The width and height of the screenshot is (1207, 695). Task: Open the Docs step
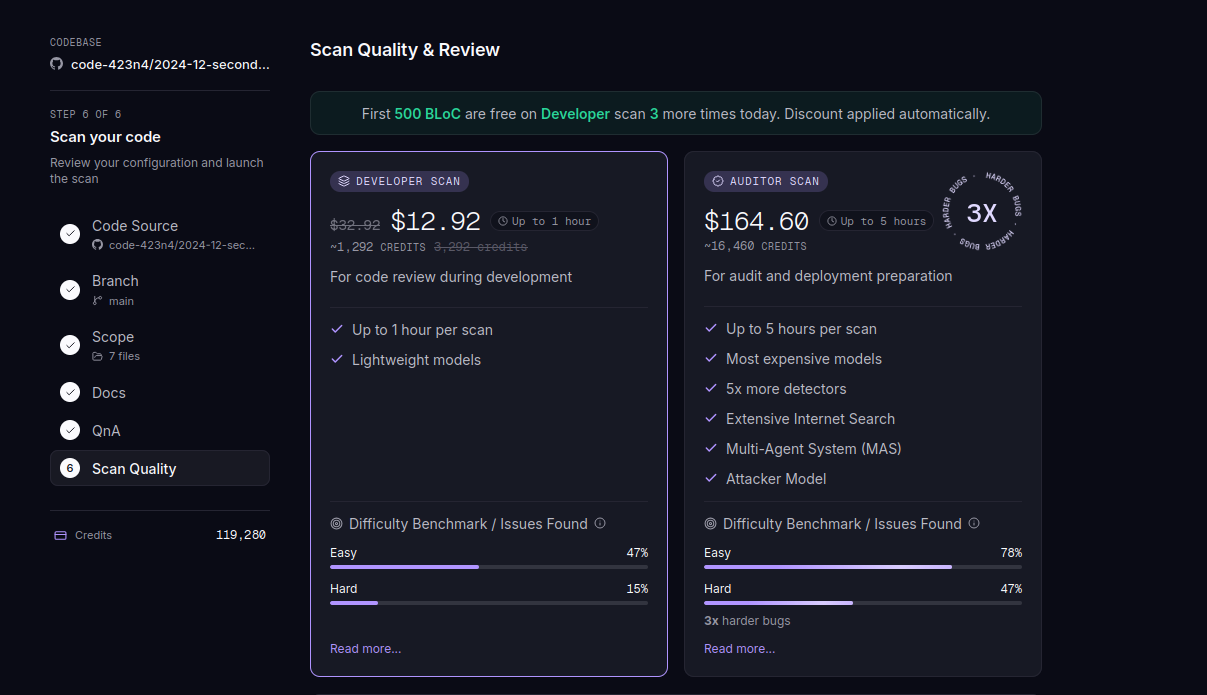click(160, 392)
